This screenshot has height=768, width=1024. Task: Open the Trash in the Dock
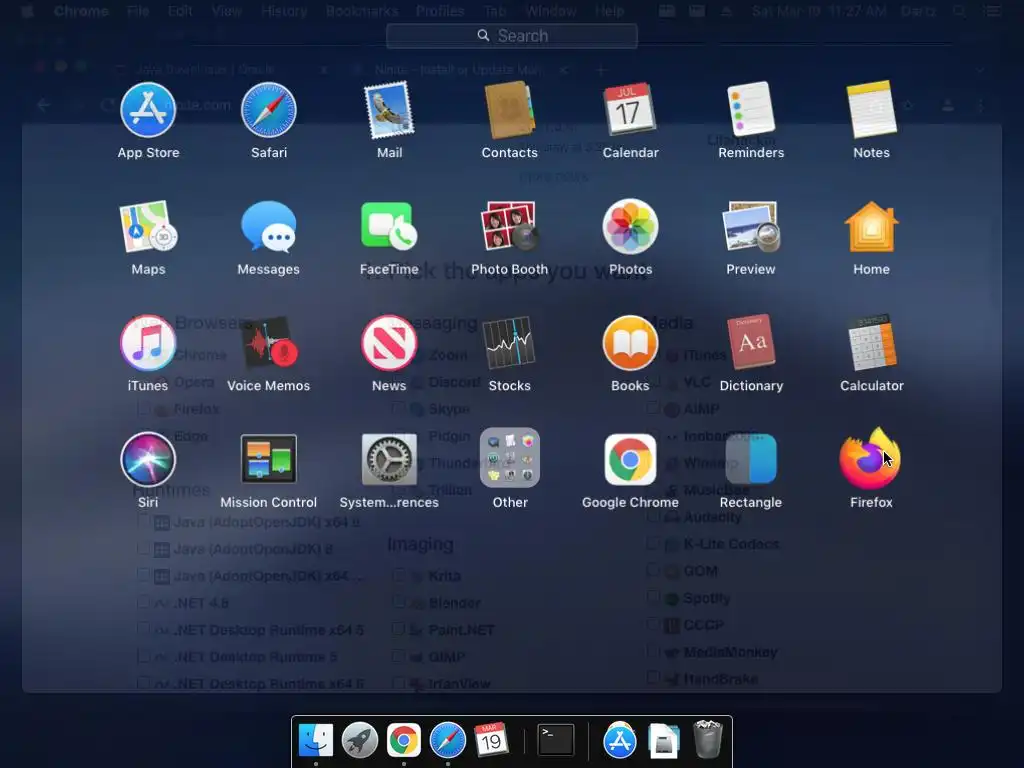tap(707, 739)
